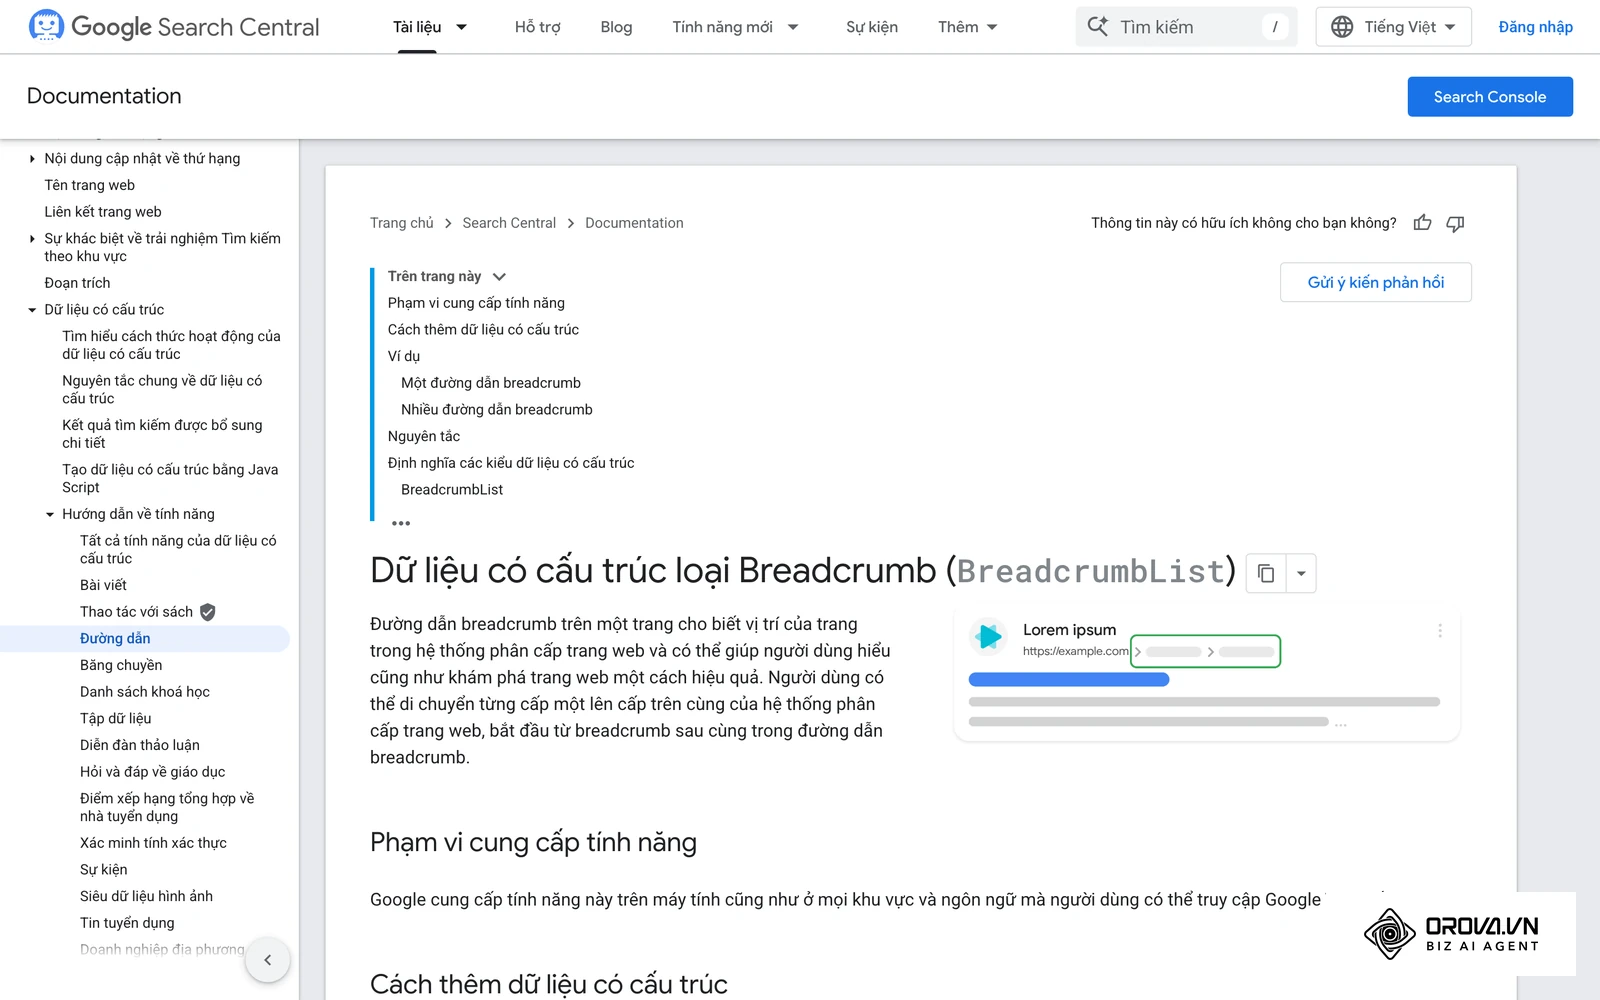
Task: Open the Thêm dropdown menu
Action: pos(967,27)
